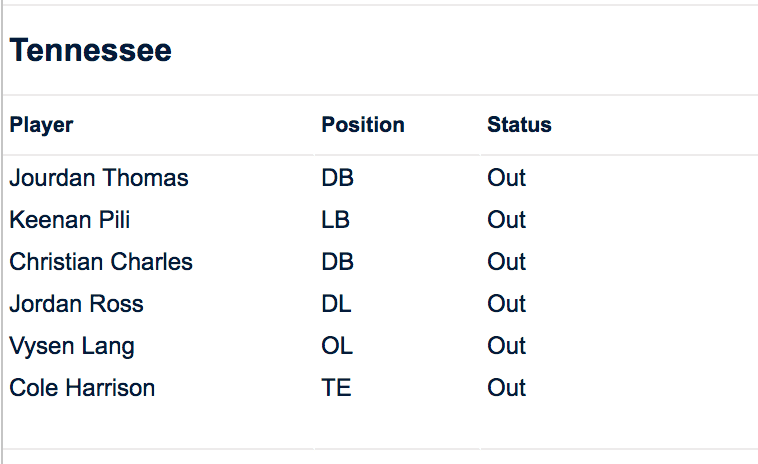The width and height of the screenshot is (758, 464).
Task: Click the Out status for Cole Harrison
Action: click(506, 388)
